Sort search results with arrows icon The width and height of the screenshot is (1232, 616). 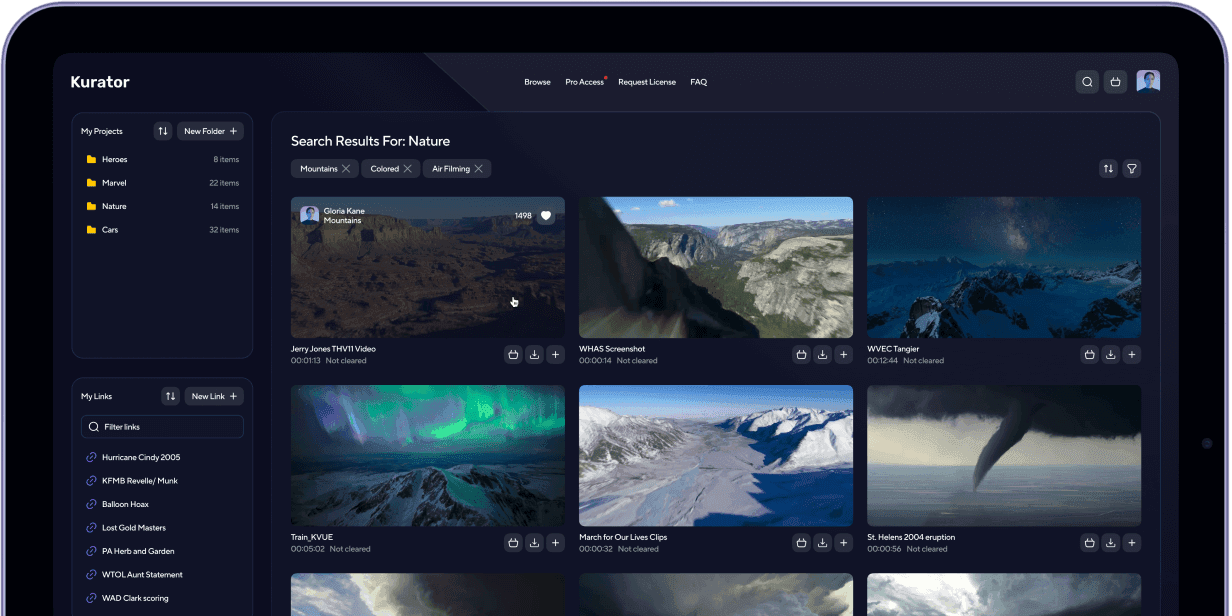(1108, 169)
